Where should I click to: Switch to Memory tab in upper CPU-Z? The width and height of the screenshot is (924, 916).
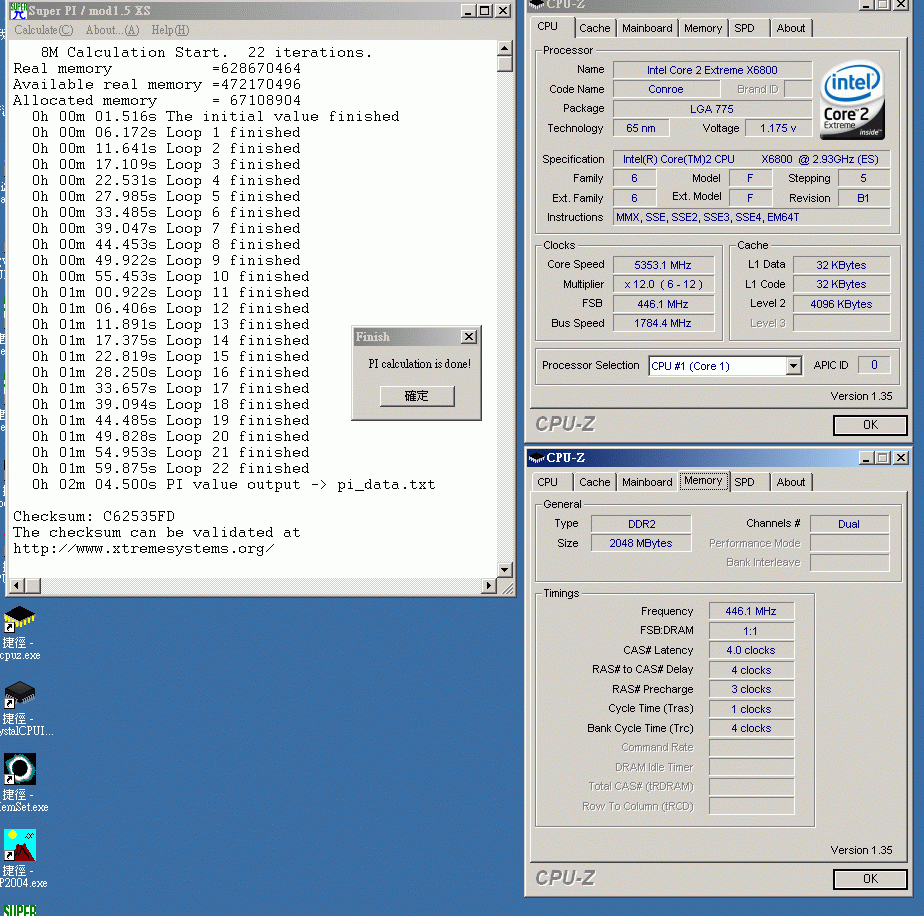pyautogui.click(x=702, y=28)
